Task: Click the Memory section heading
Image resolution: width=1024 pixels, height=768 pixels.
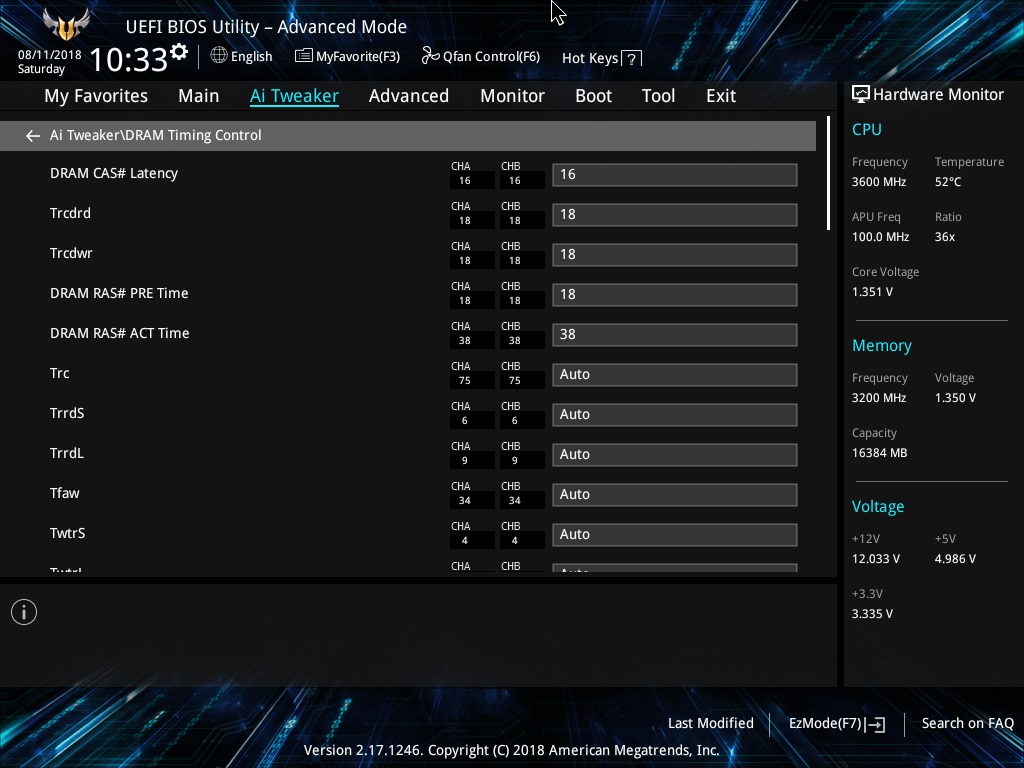Action: [x=882, y=346]
